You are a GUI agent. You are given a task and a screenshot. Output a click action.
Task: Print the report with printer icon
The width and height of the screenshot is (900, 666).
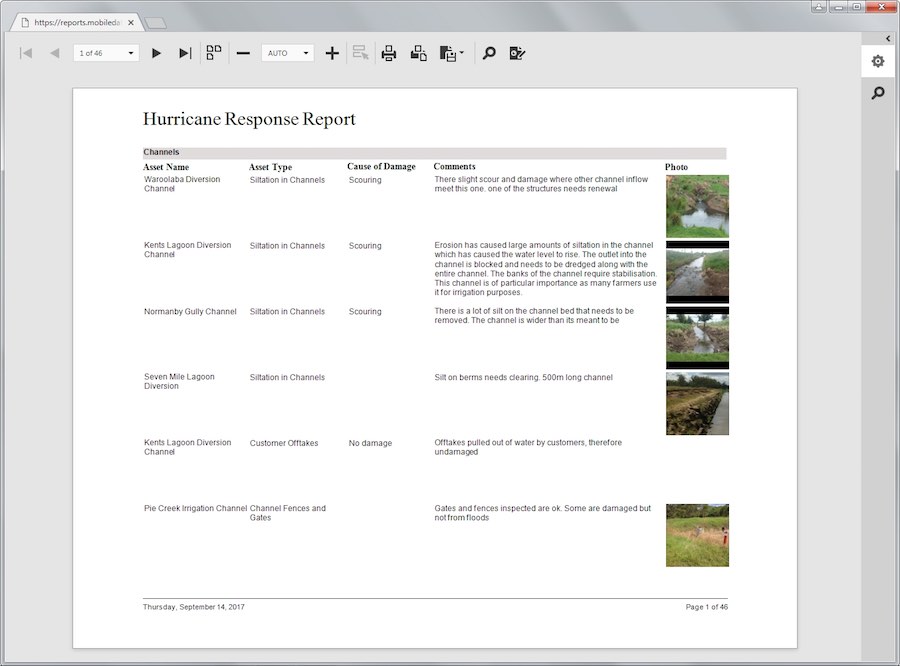click(389, 53)
